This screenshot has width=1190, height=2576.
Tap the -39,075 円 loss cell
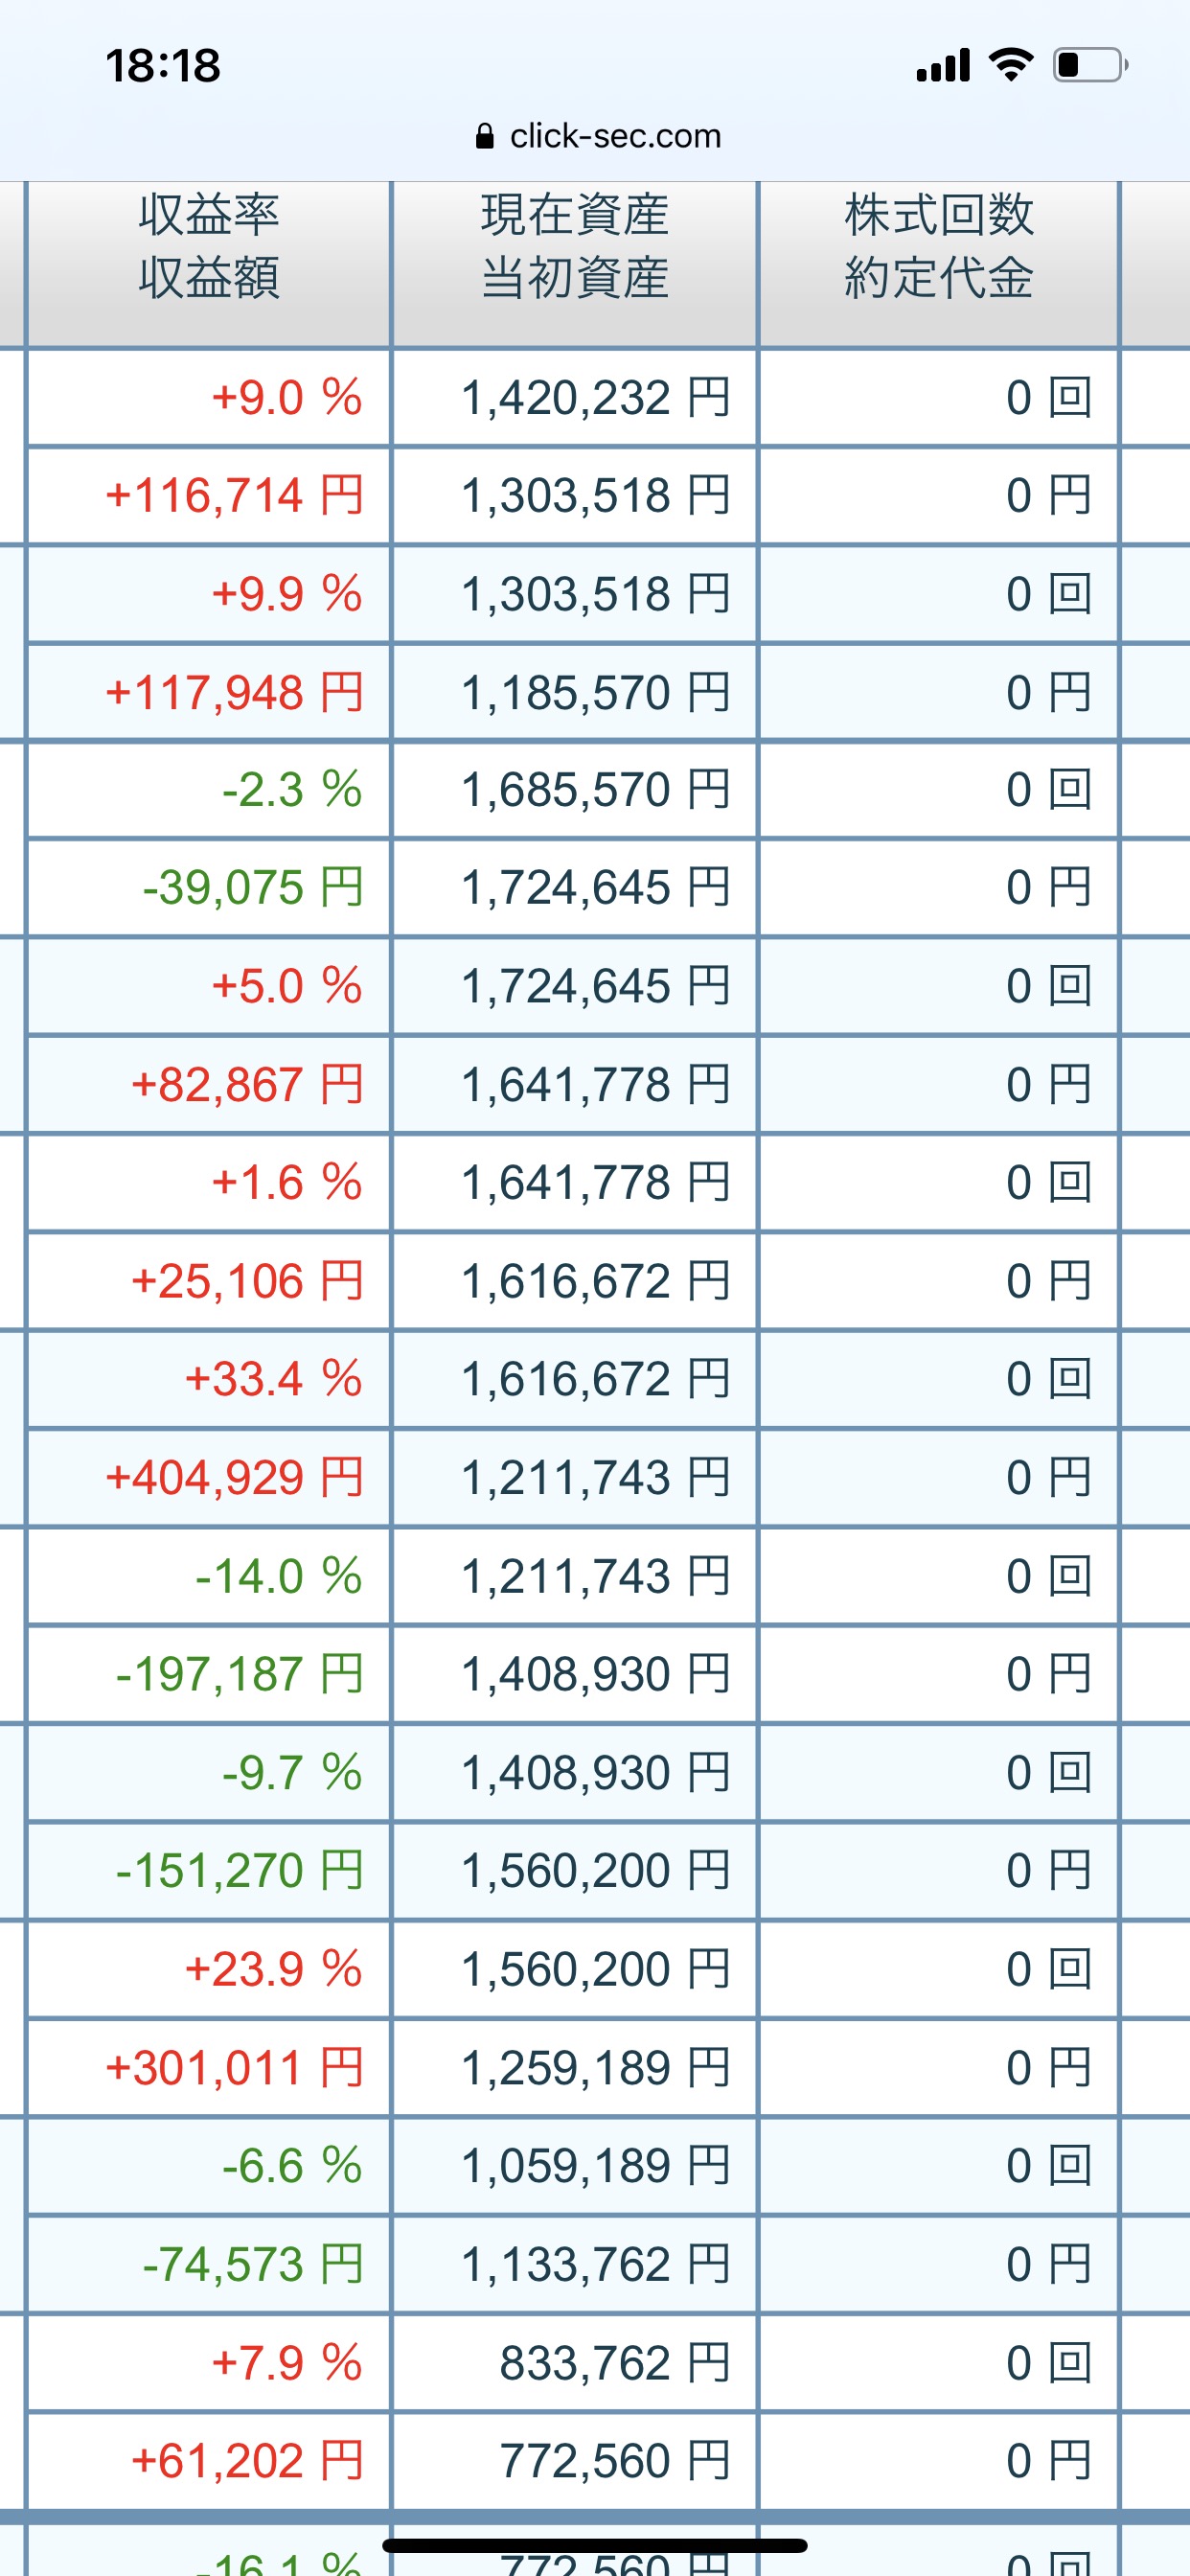coord(252,888)
